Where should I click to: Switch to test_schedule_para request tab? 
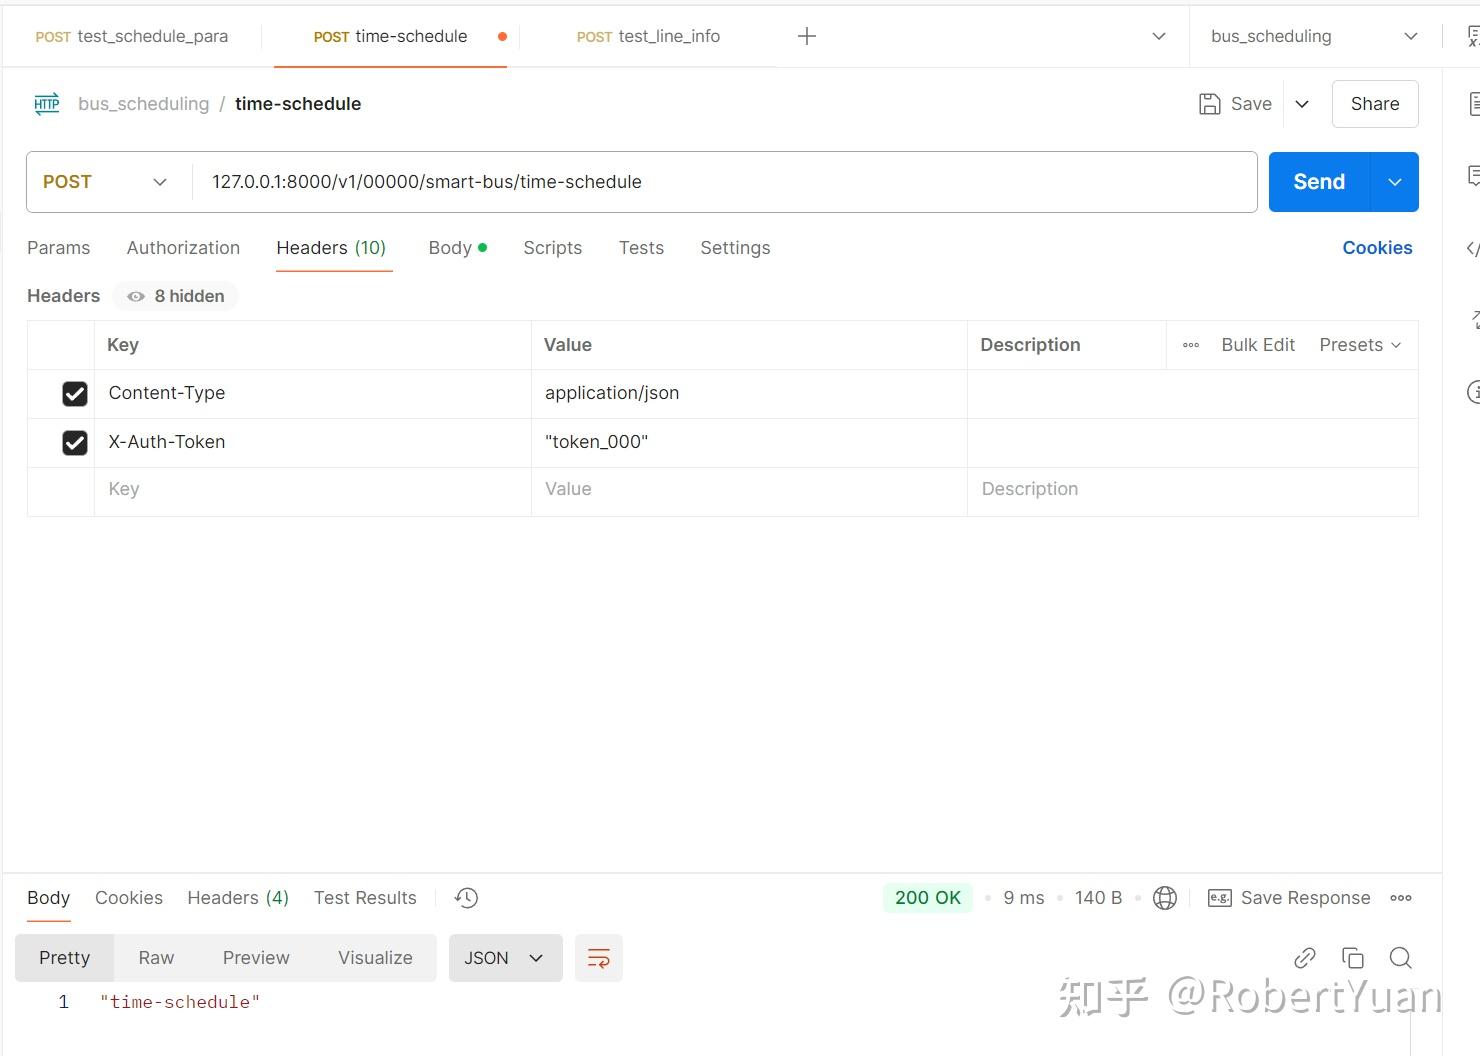tap(132, 36)
